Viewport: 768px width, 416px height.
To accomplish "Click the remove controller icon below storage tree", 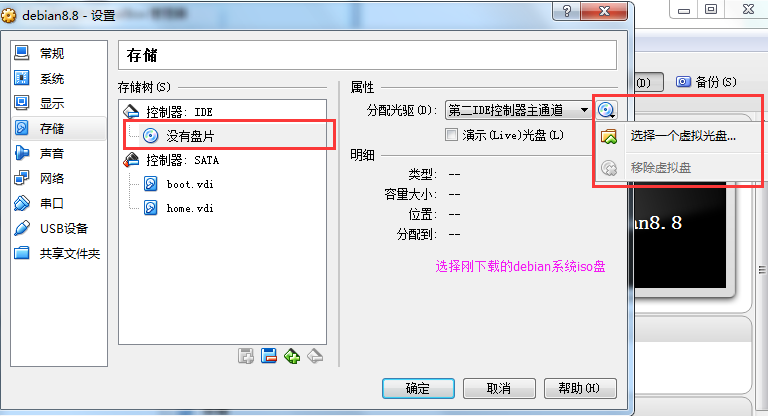I will [269, 356].
